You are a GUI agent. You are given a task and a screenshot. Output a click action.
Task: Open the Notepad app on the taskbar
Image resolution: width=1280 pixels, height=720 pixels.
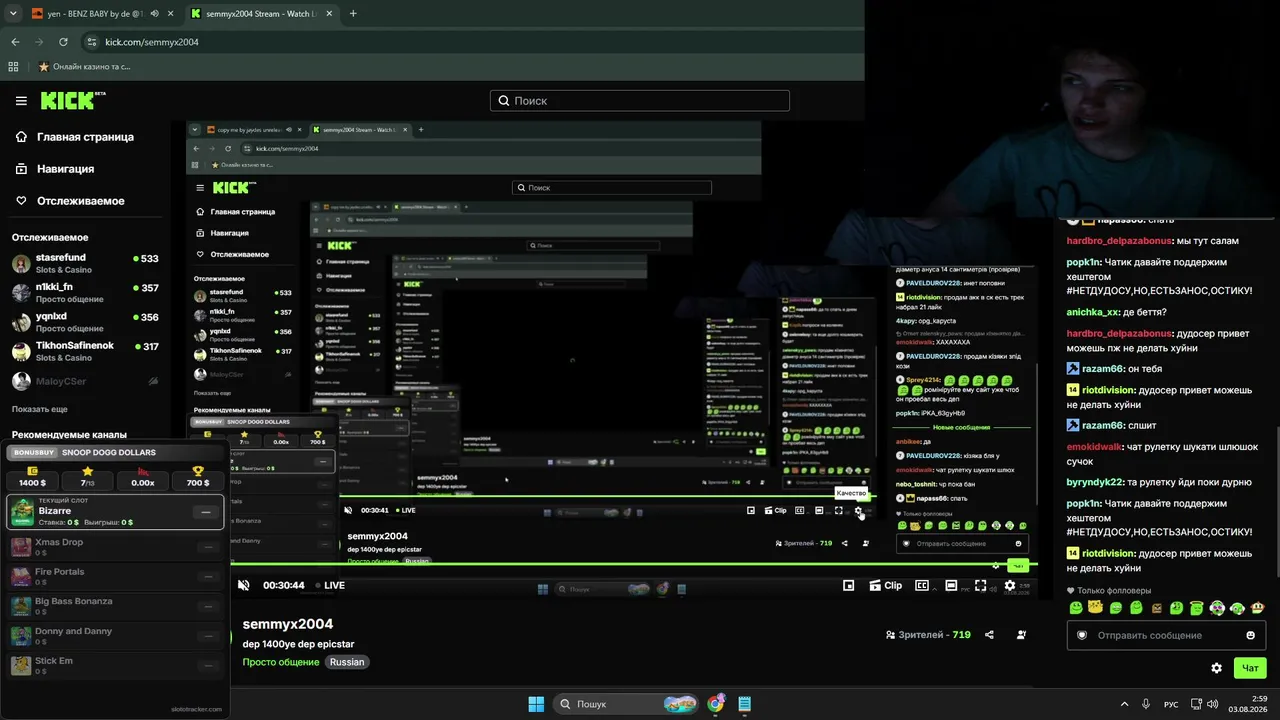(745, 704)
